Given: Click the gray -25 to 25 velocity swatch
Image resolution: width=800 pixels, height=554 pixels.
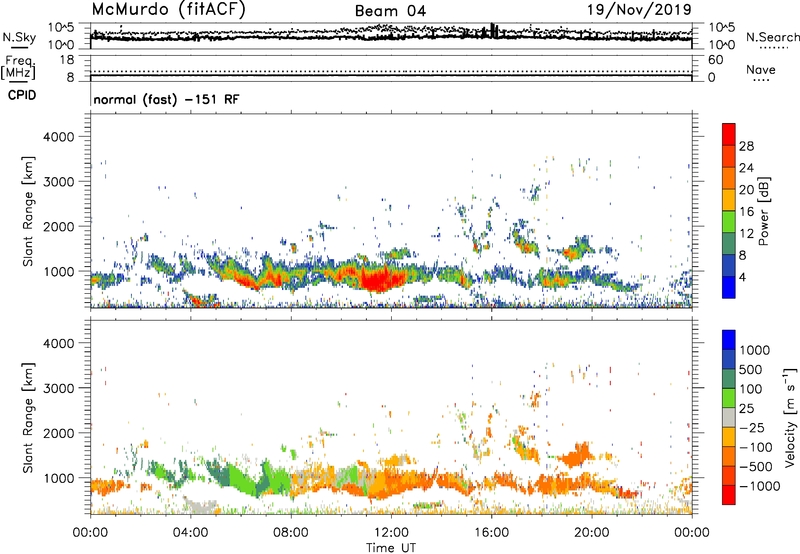Looking at the screenshot, I should tap(729, 417).
